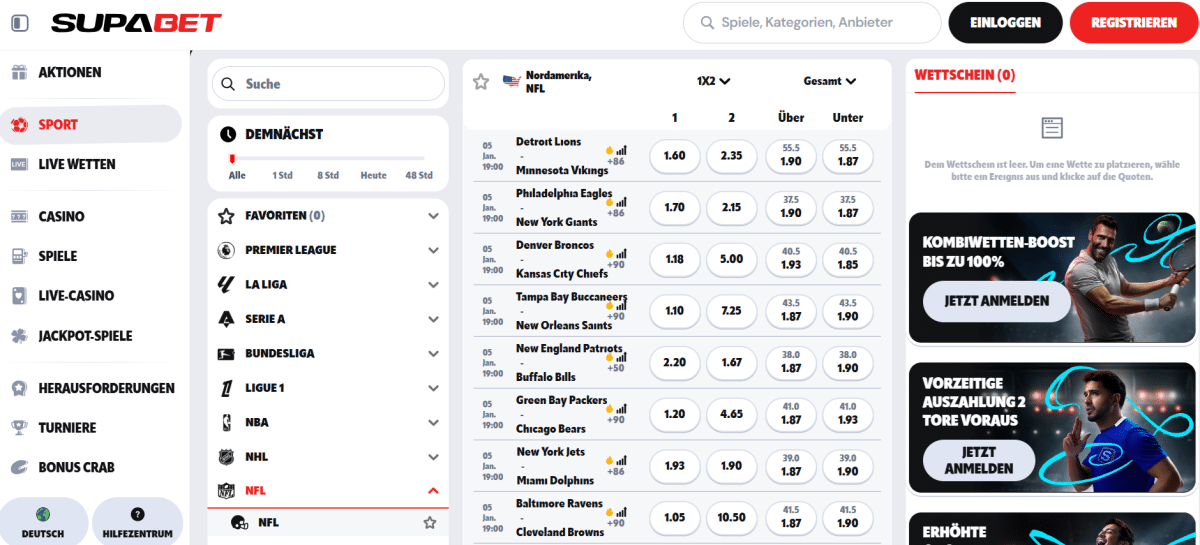Viewport: 1200px width, 545px height.
Task: Click the Jackpot-Spiele clover icon
Action: 18,336
